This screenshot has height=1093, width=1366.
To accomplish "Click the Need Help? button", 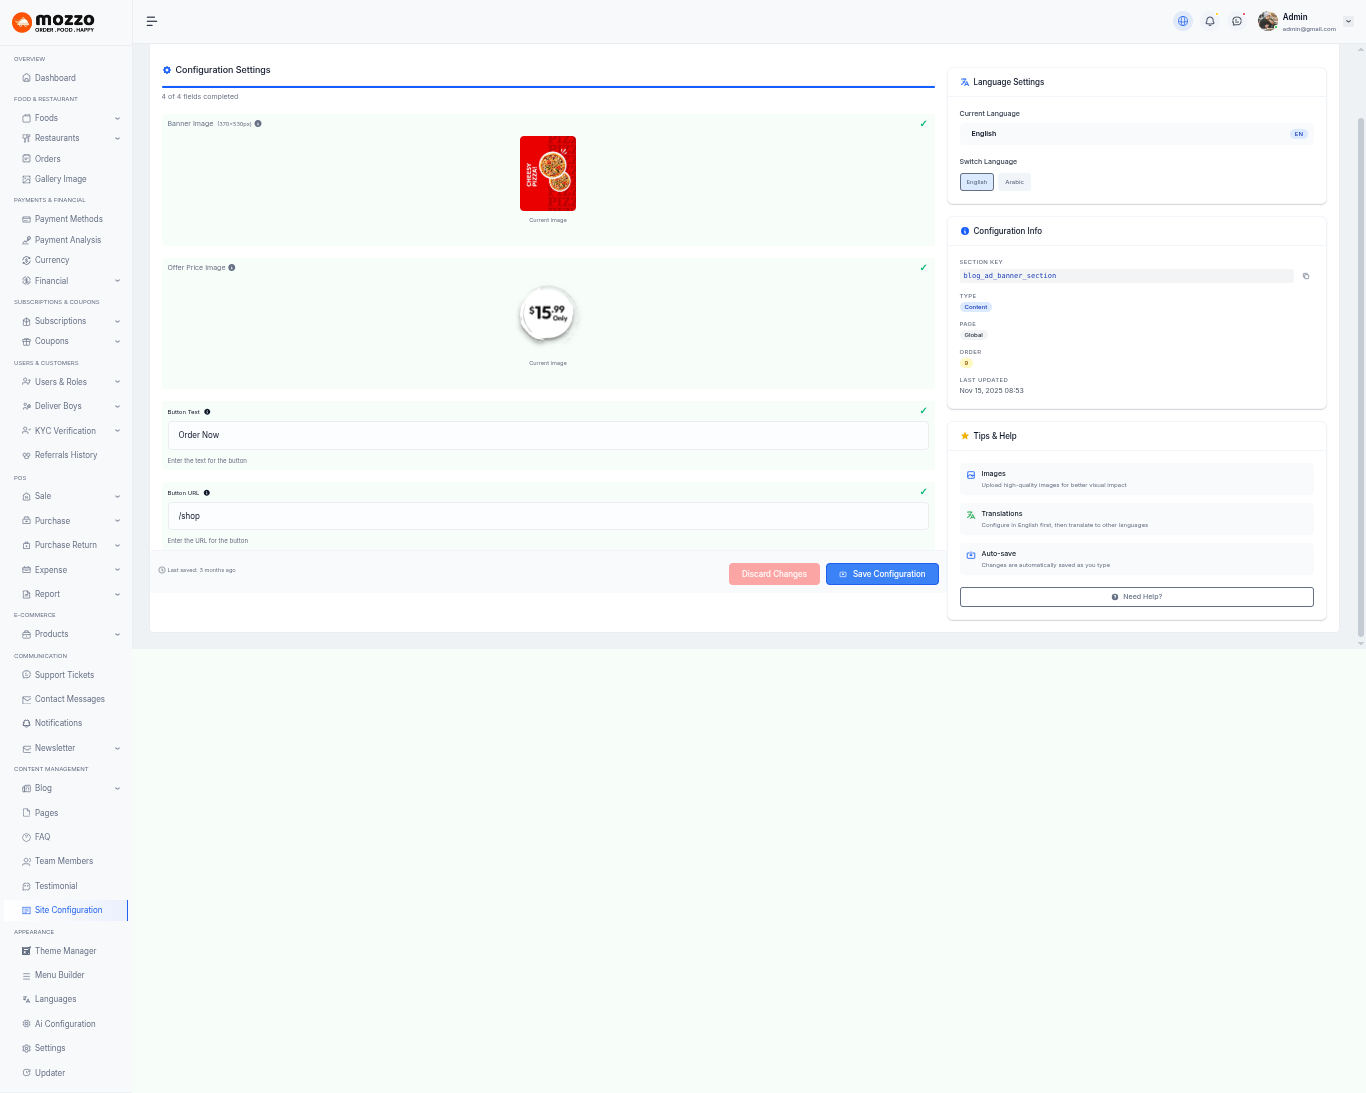I will click(1136, 597).
